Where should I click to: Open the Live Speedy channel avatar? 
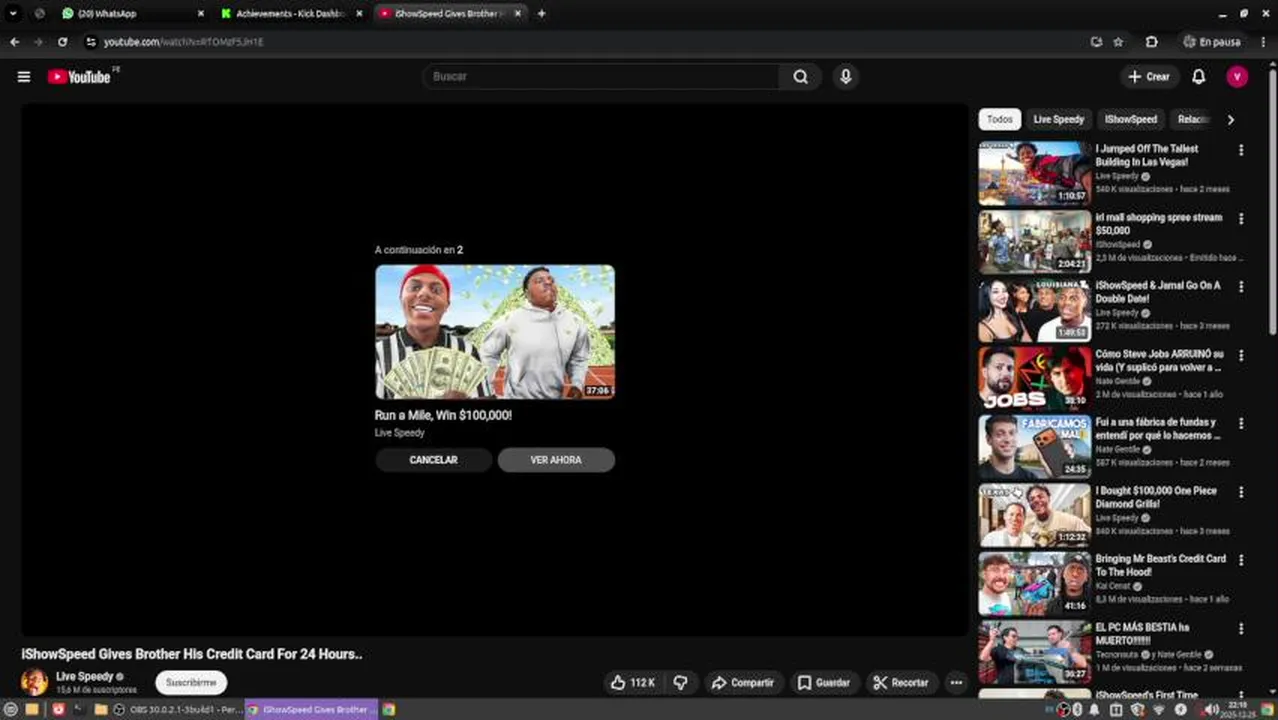tap(35, 682)
